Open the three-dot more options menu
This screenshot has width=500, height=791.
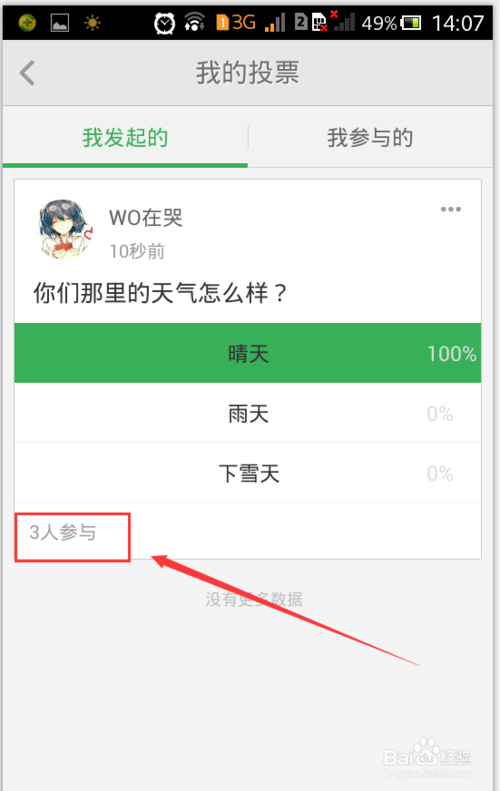(x=451, y=209)
